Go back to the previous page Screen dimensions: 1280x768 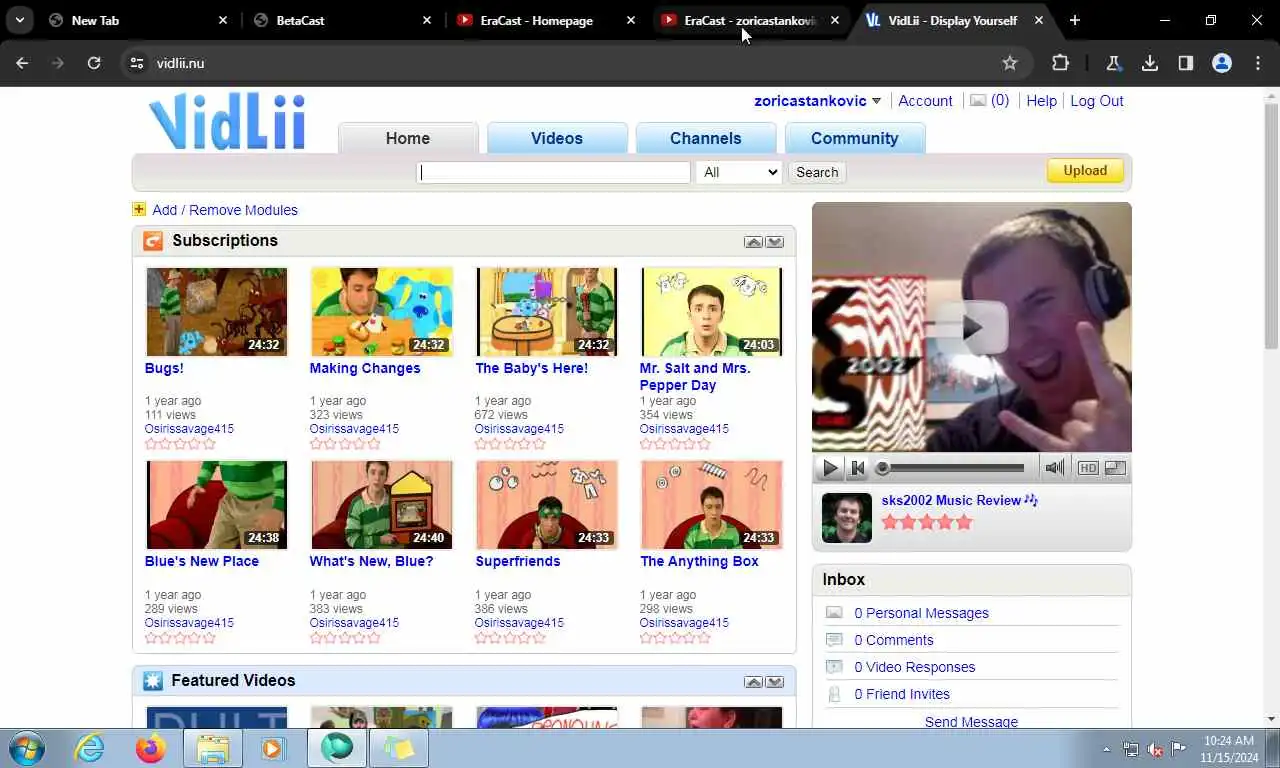(22, 63)
